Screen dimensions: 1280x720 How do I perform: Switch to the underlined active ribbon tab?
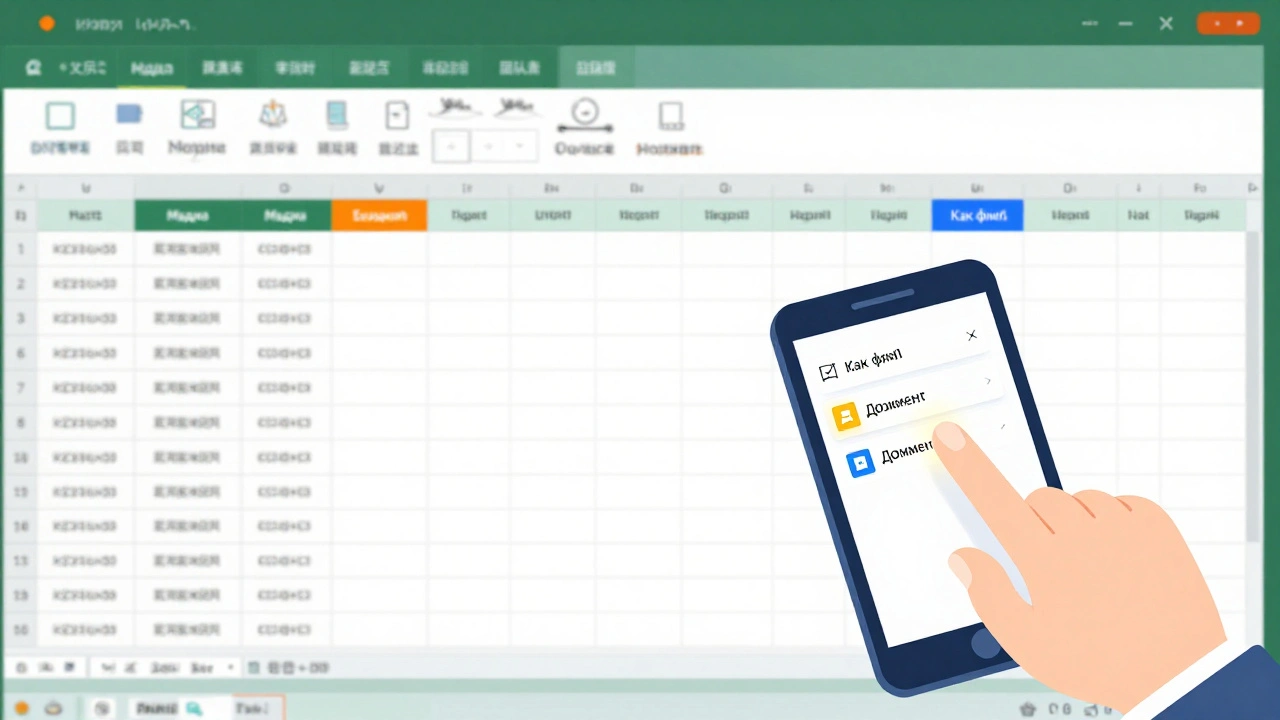(x=151, y=68)
